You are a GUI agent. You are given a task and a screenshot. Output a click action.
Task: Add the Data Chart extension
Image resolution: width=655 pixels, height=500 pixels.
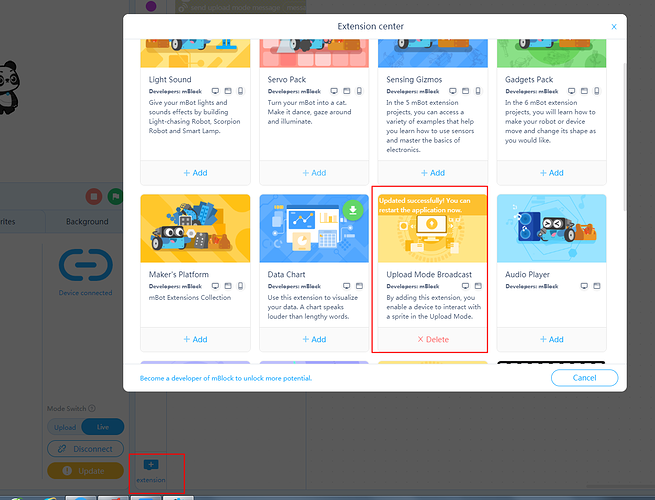pyautogui.click(x=314, y=339)
